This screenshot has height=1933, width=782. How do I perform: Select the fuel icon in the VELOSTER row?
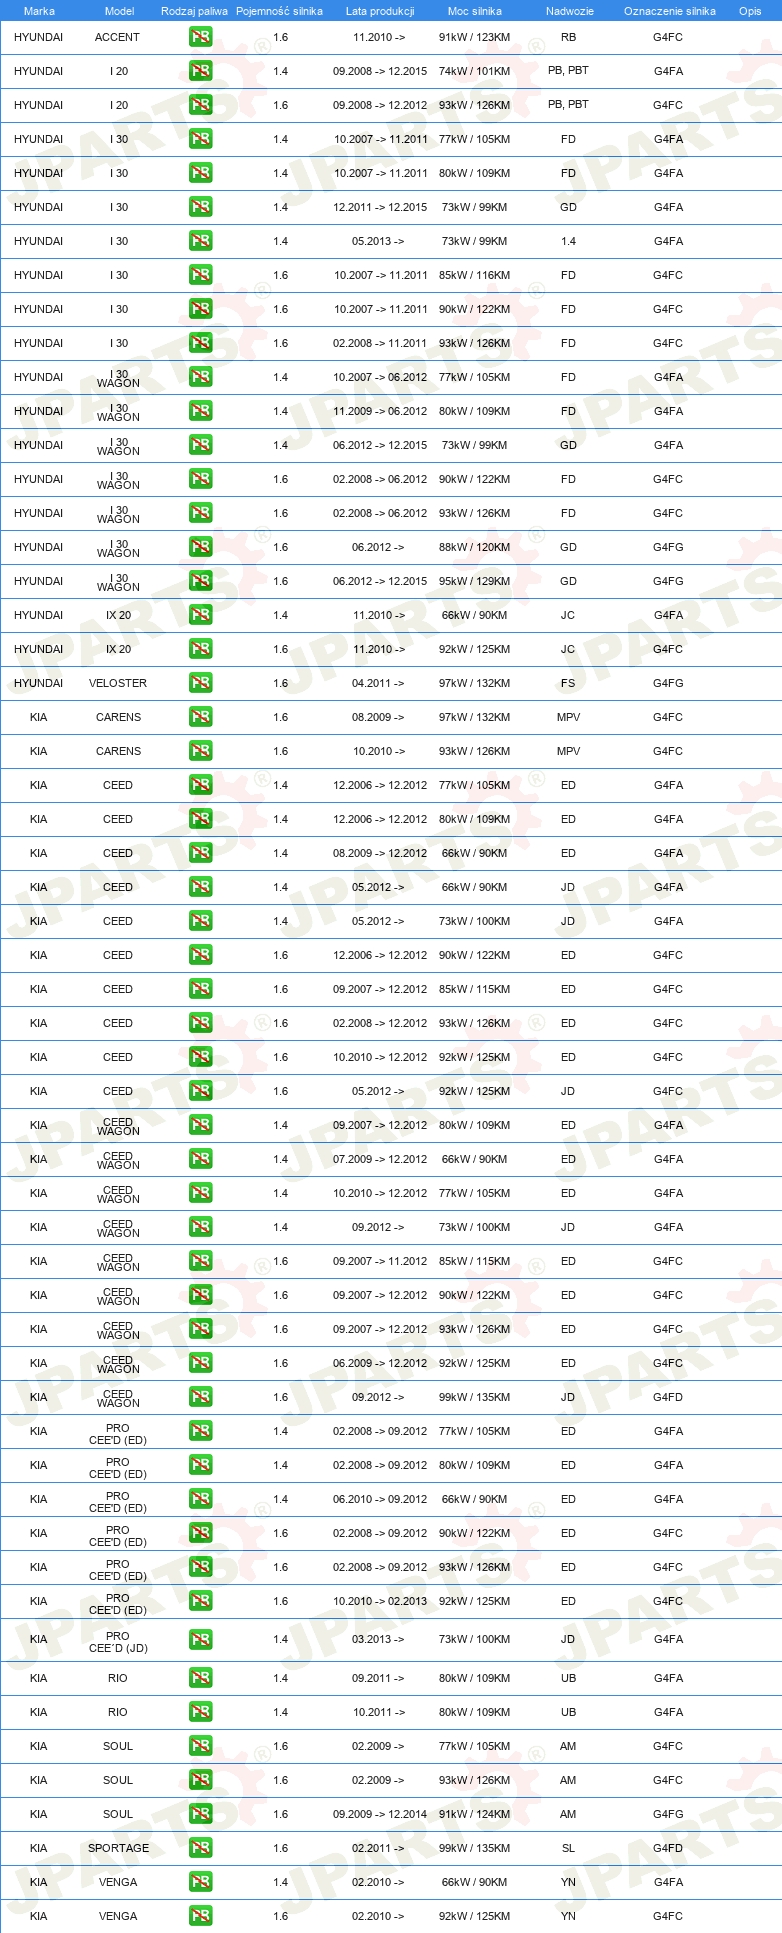click(x=200, y=683)
